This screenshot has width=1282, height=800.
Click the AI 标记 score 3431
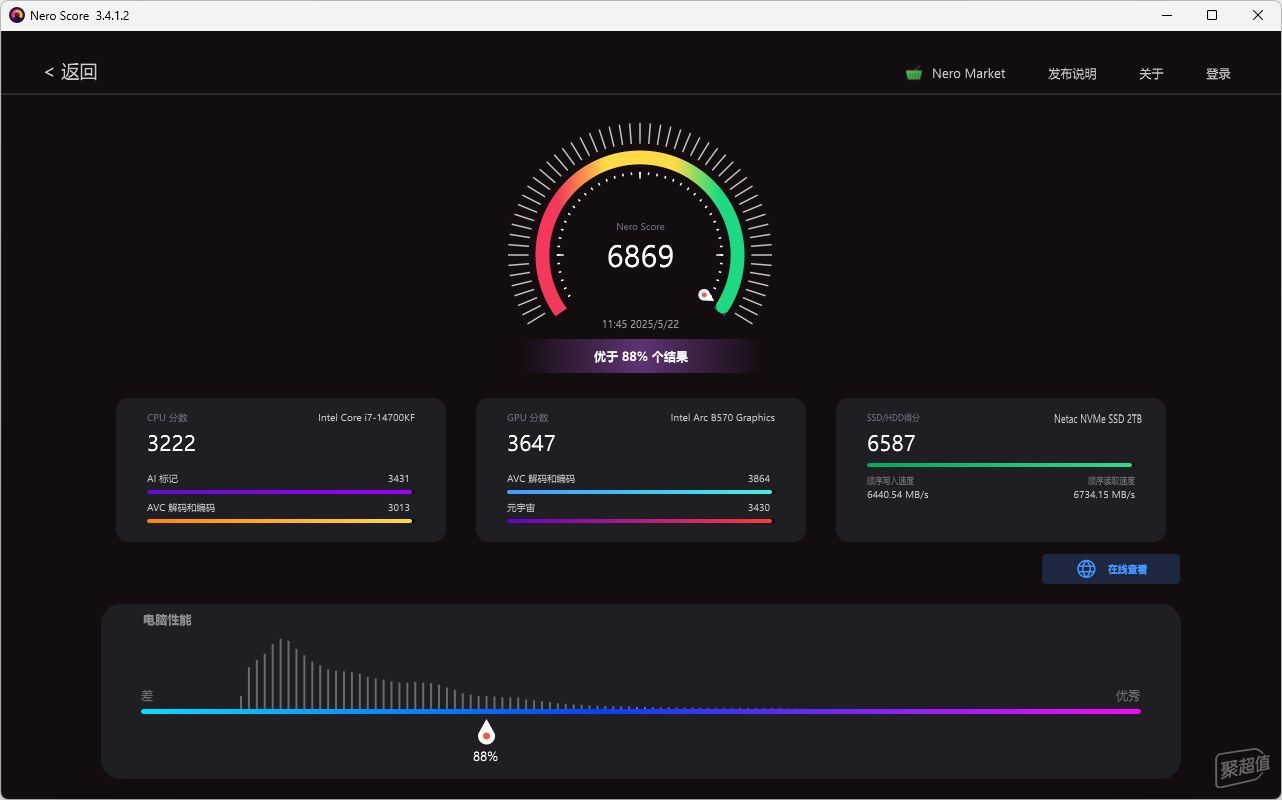(399, 479)
